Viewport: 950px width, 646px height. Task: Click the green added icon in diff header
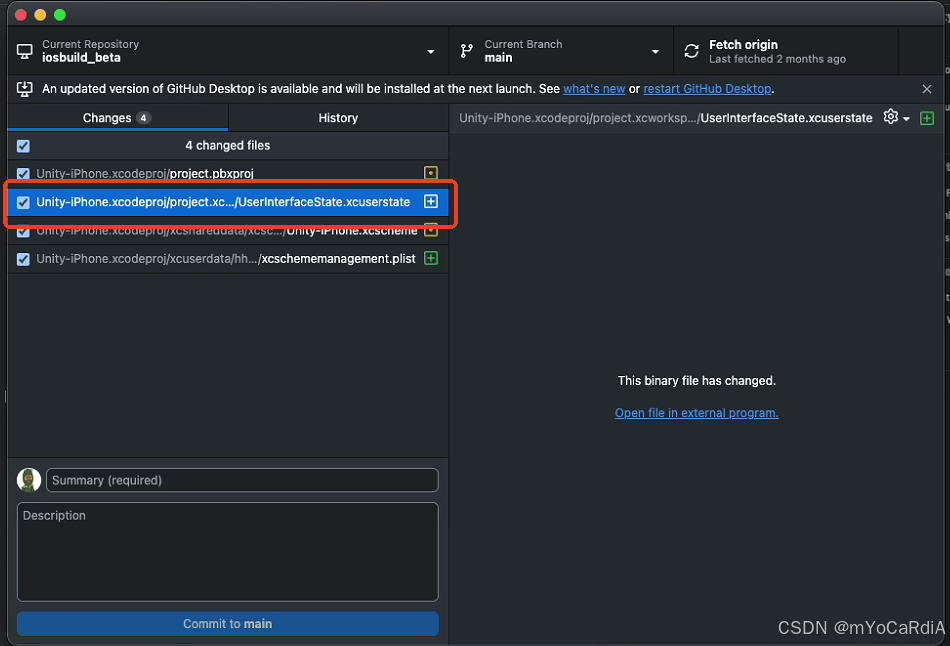[x=927, y=118]
